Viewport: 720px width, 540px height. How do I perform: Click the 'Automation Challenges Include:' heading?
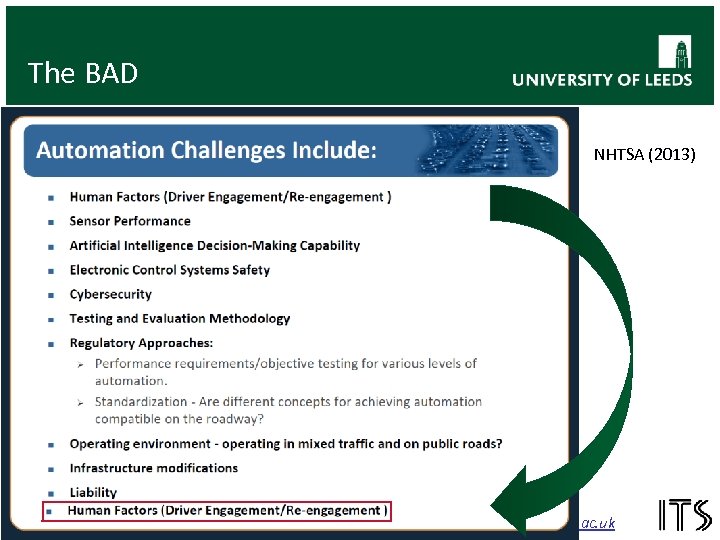tap(206, 150)
